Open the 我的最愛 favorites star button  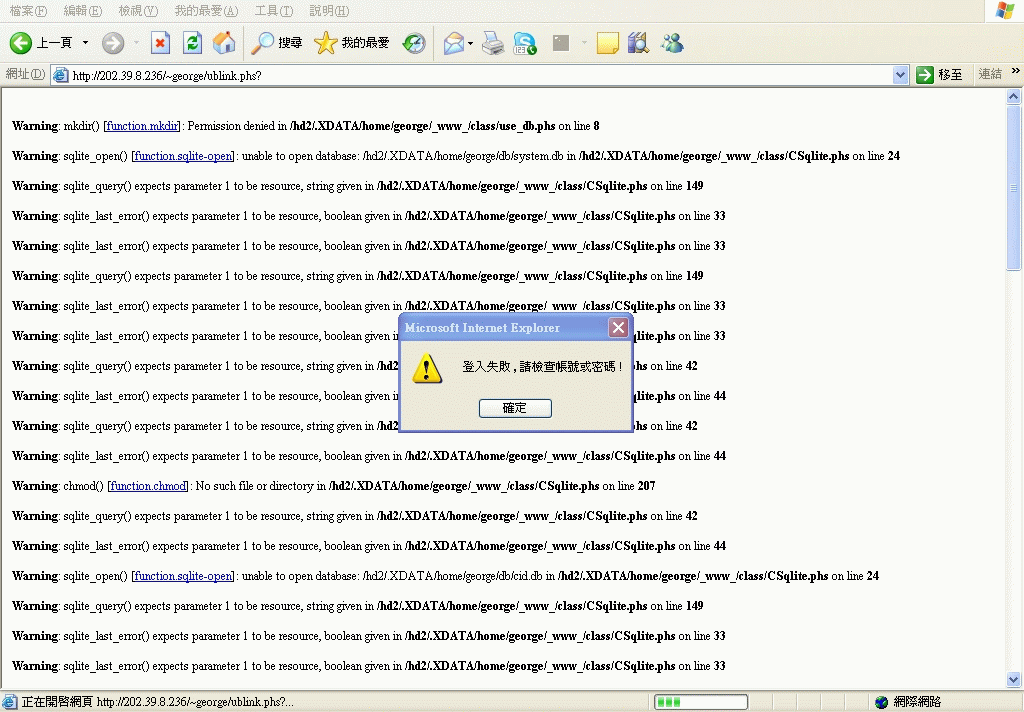tap(351, 43)
